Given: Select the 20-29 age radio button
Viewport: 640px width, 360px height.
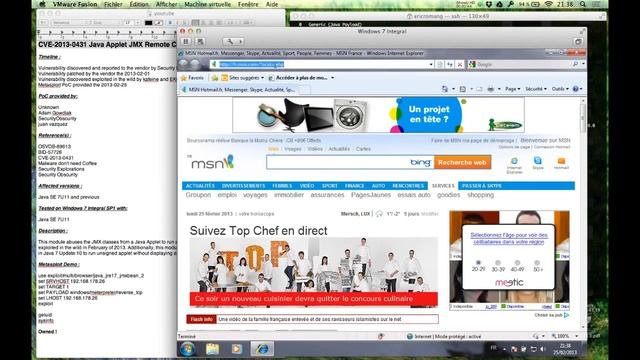Looking at the screenshot, I should pyautogui.click(x=478, y=262).
